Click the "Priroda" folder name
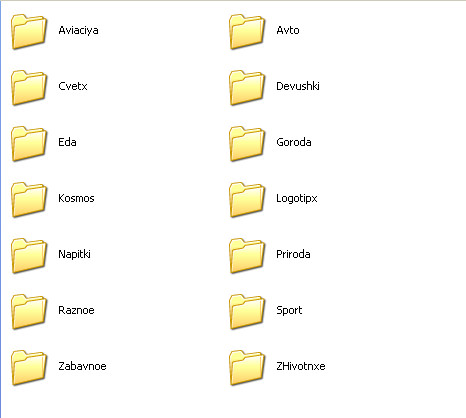Screen dimensions: 466x418 tap(293, 254)
